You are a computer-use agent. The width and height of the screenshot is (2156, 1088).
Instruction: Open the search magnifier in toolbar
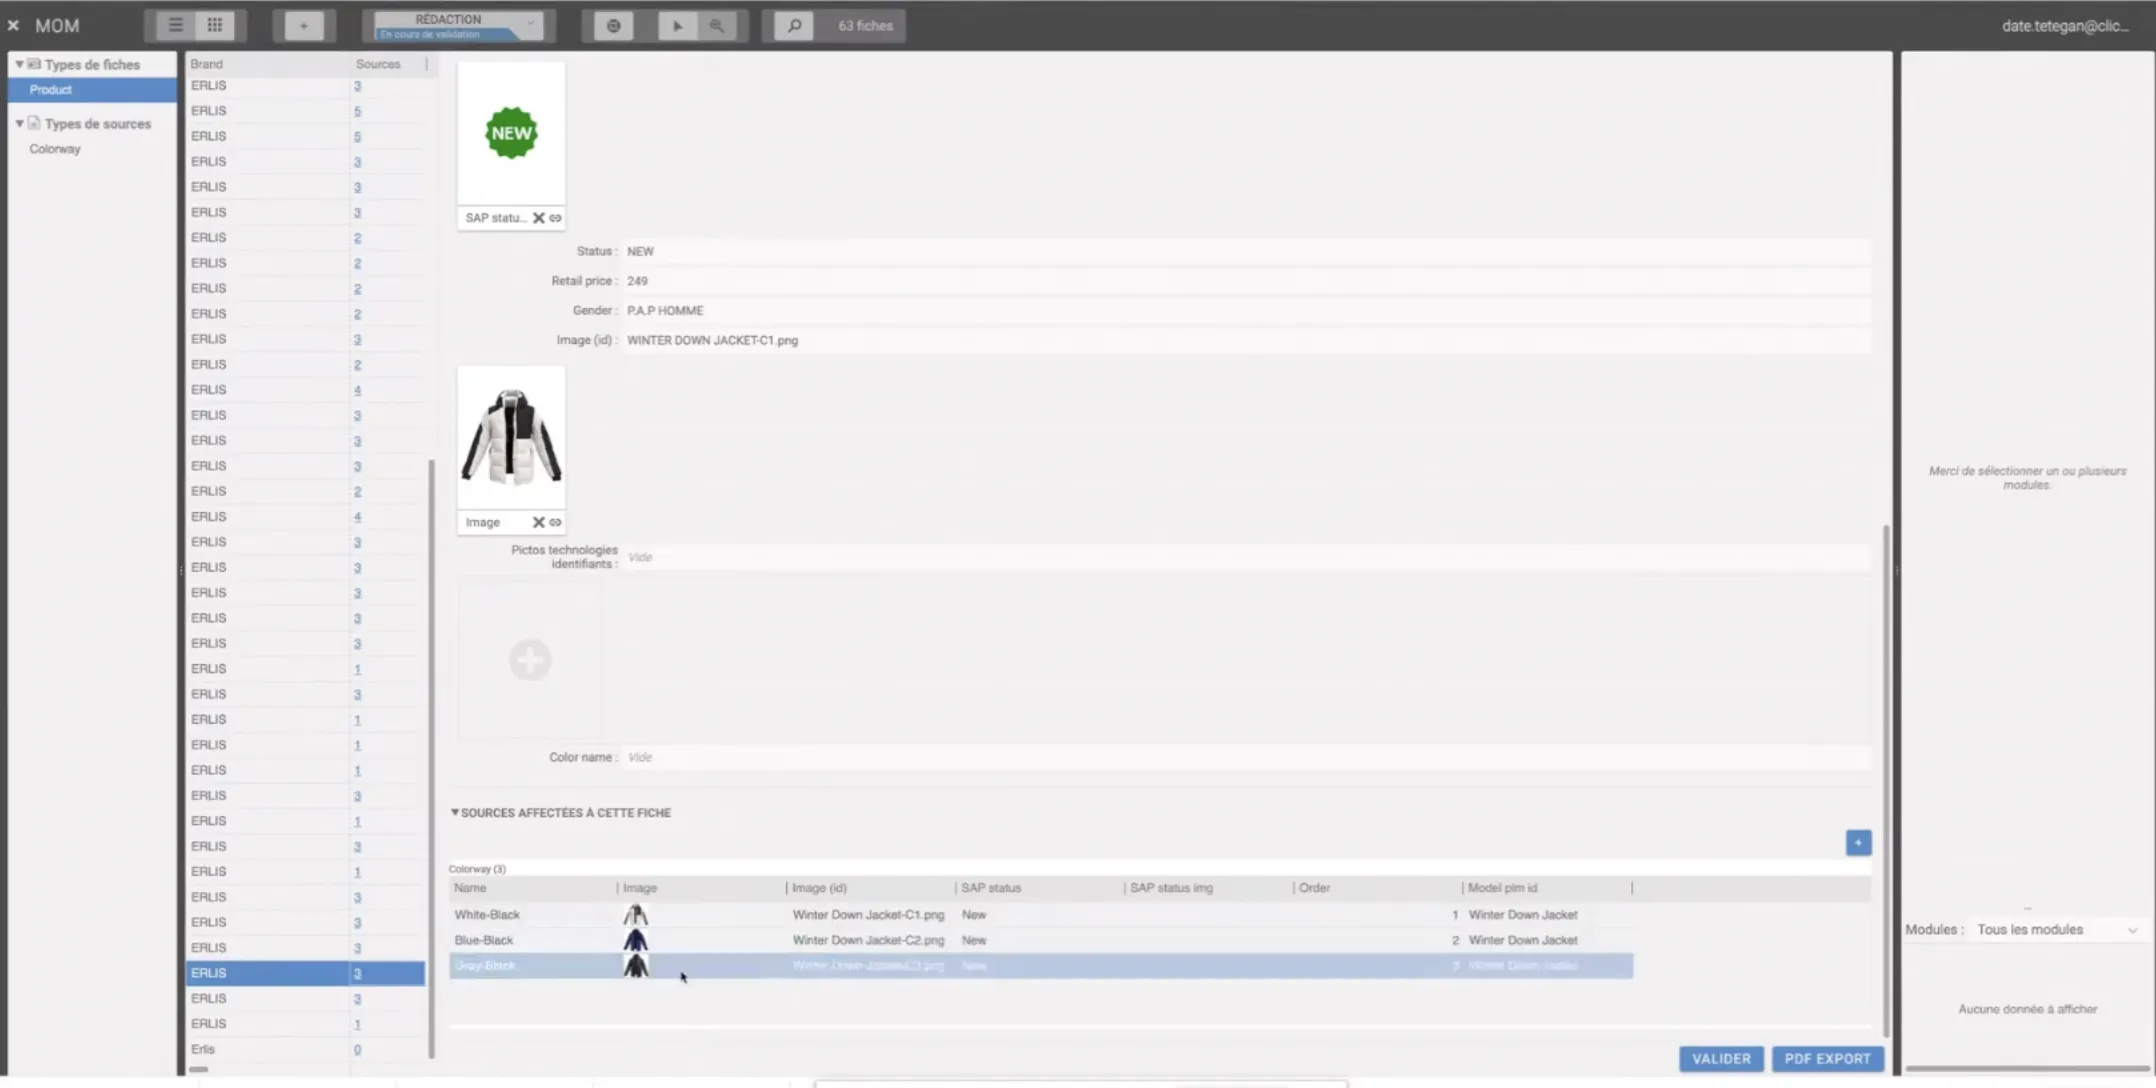point(794,26)
